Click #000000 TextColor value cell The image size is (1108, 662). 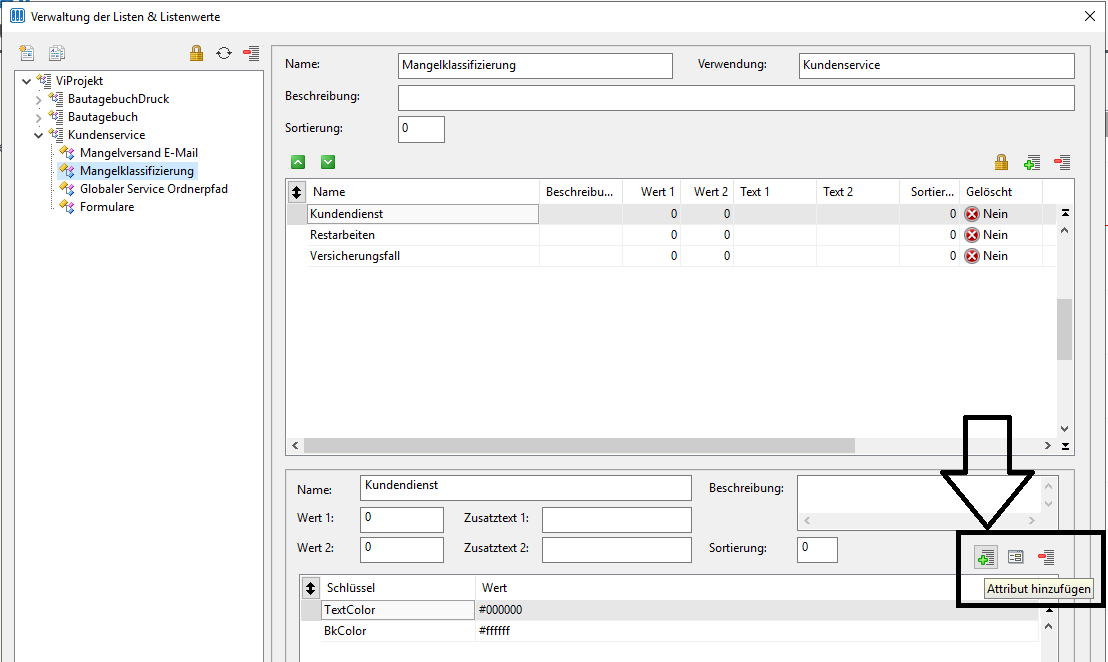point(758,610)
